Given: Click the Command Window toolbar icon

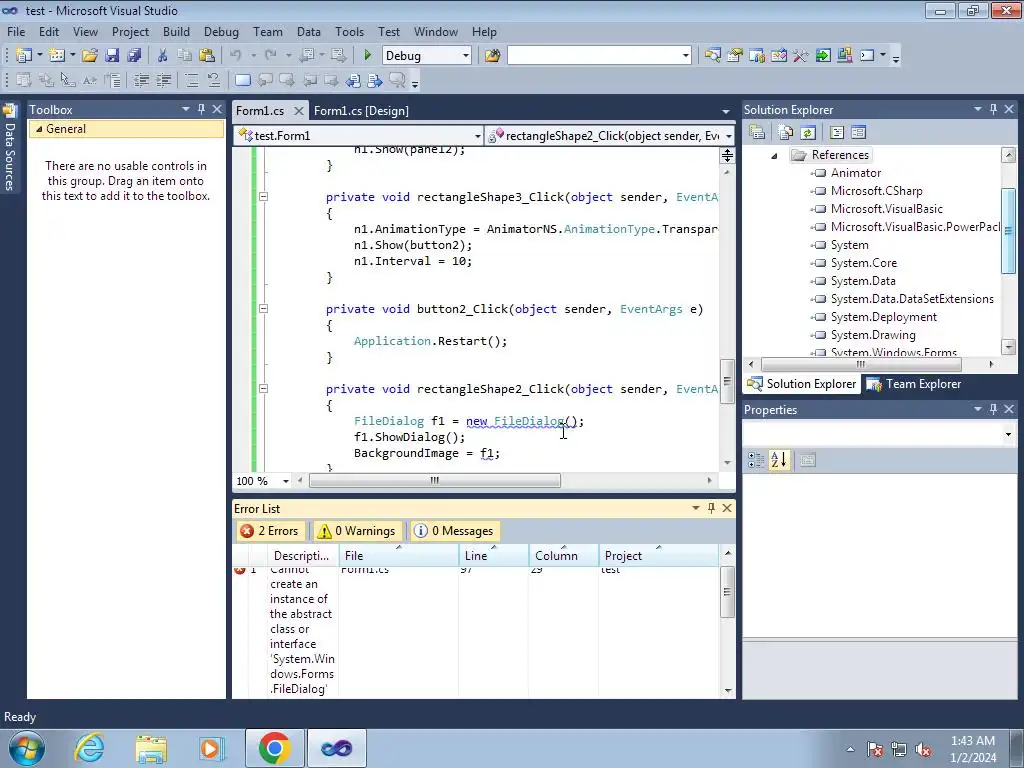Looking at the screenshot, I should (x=867, y=56).
